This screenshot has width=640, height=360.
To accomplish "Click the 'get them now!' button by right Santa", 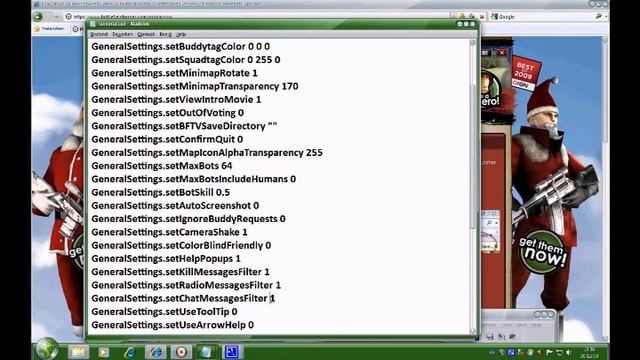I will [542, 252].
